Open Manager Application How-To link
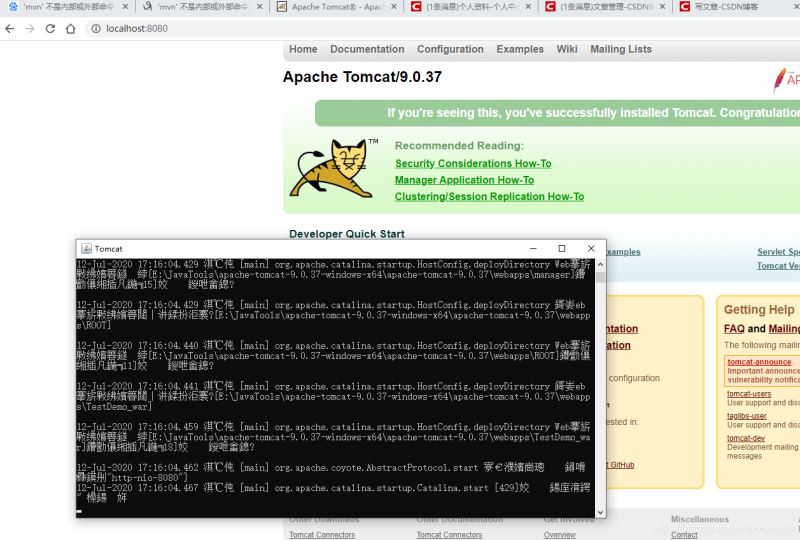Screen dimensions: 800x540 (x=464, y=180)
